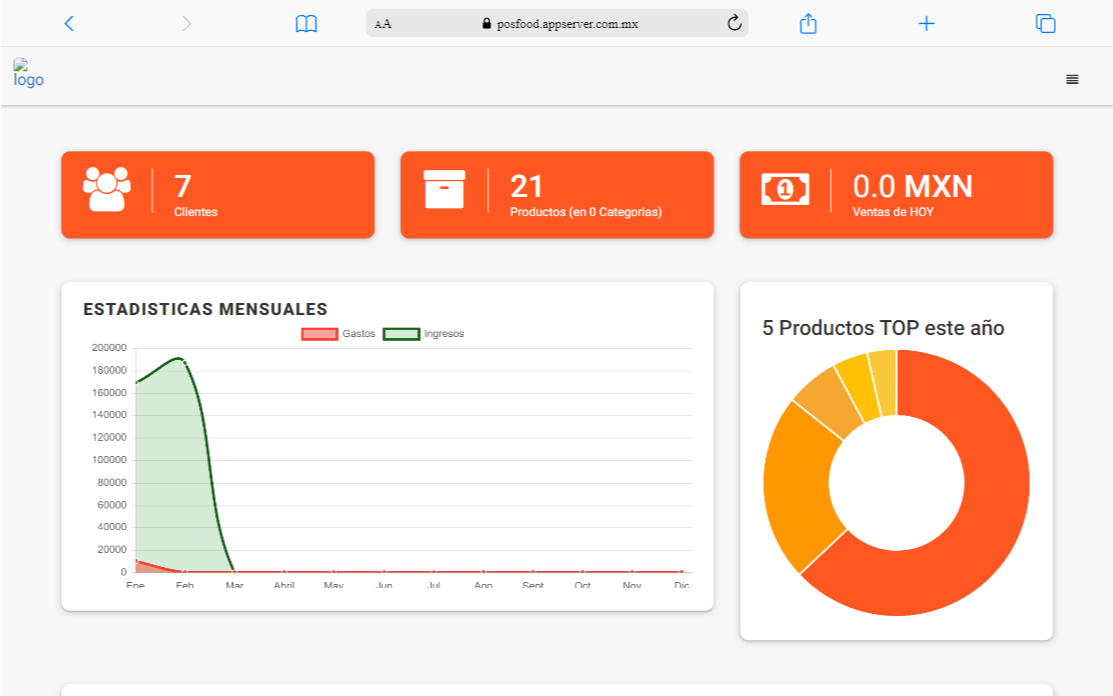Click the Feb peak point on Ingresos line

click(x=185, y=362)
